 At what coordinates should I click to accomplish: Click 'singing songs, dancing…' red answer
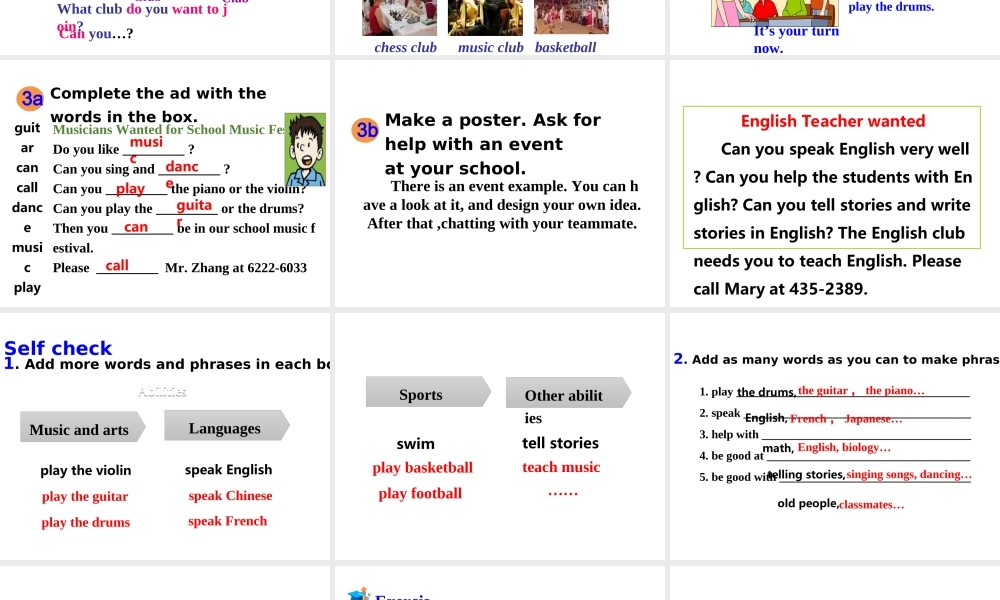[909, 474]
